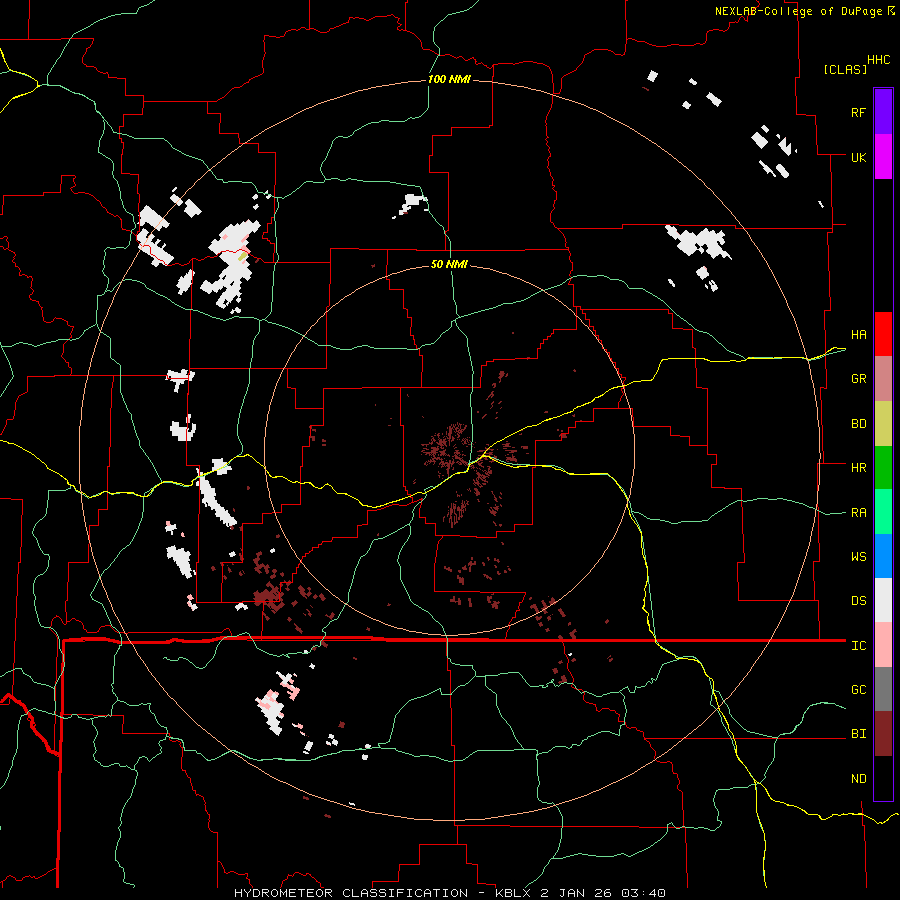Click the HHC product label
This screenshot has width=900, height=900.
879,60
